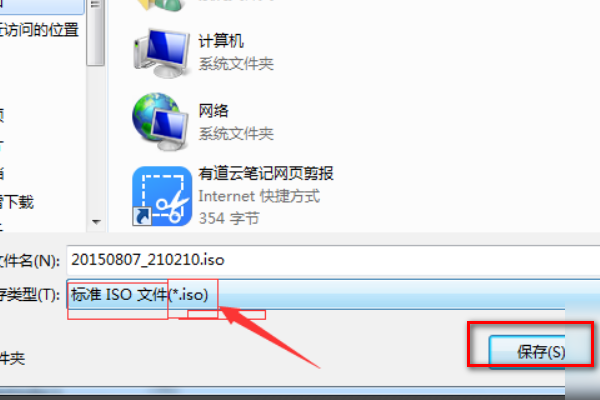Click the 计算机 item name label

tap(221, 41)
